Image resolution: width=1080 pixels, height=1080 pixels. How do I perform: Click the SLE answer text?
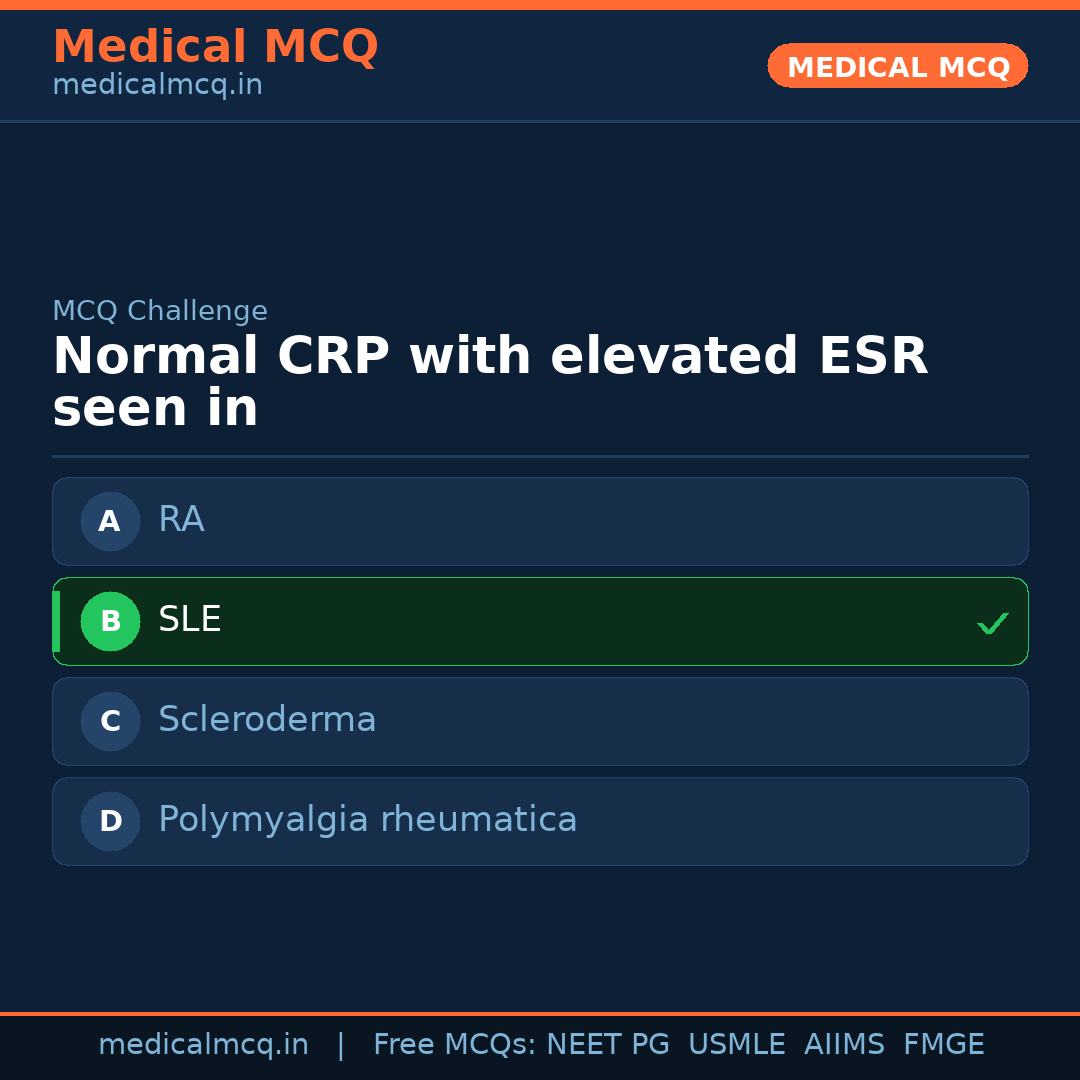(x=190, y=620)
